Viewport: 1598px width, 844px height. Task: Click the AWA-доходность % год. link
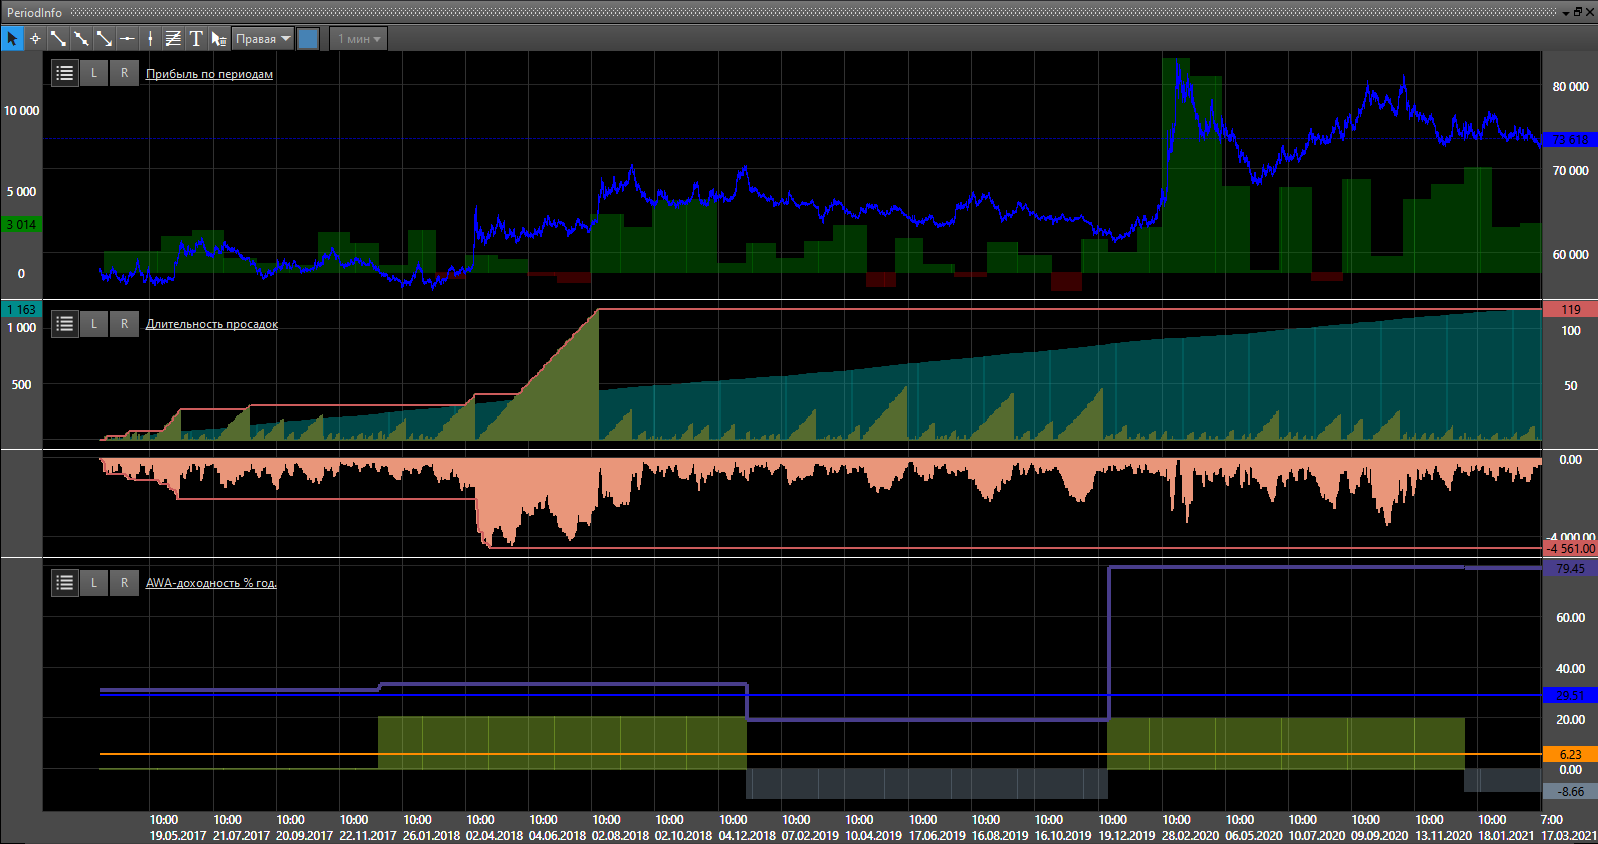click(211, 583)
